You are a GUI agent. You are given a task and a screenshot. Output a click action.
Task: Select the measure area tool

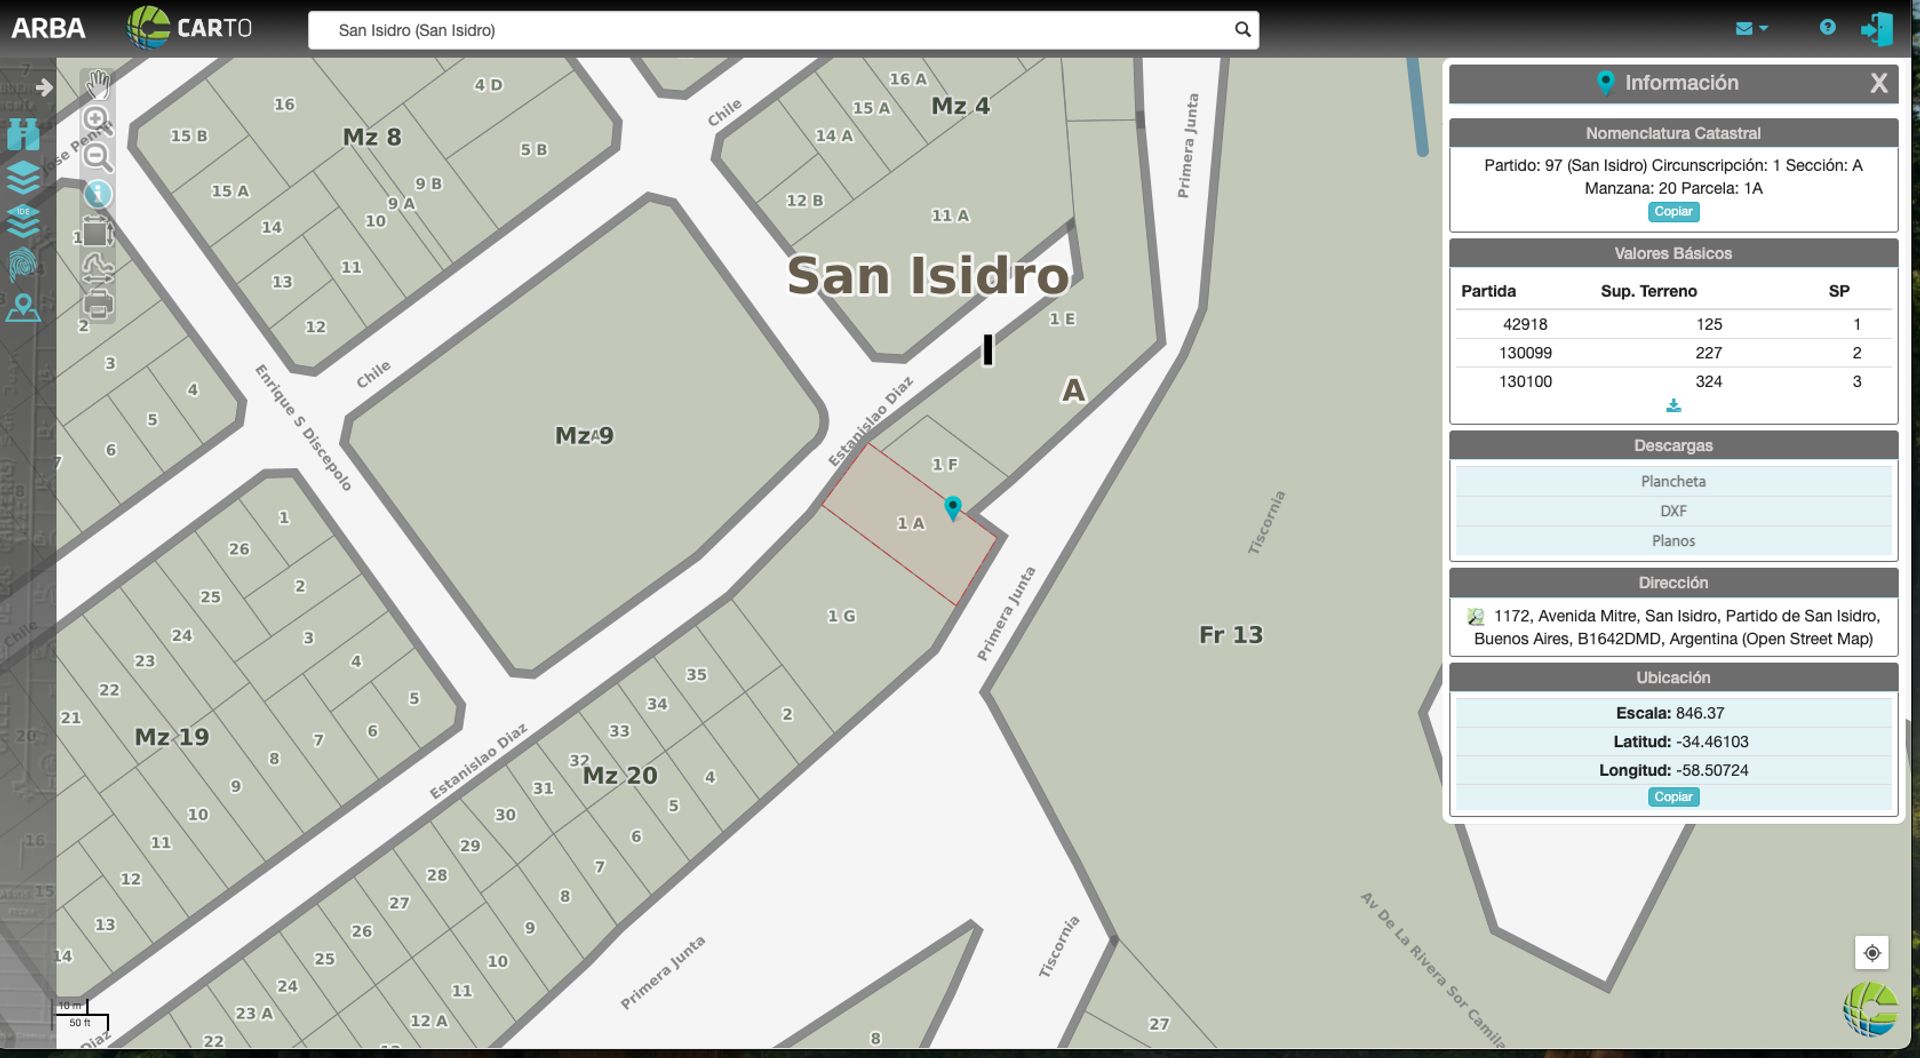pyautogui.click(x=97, y=232)
